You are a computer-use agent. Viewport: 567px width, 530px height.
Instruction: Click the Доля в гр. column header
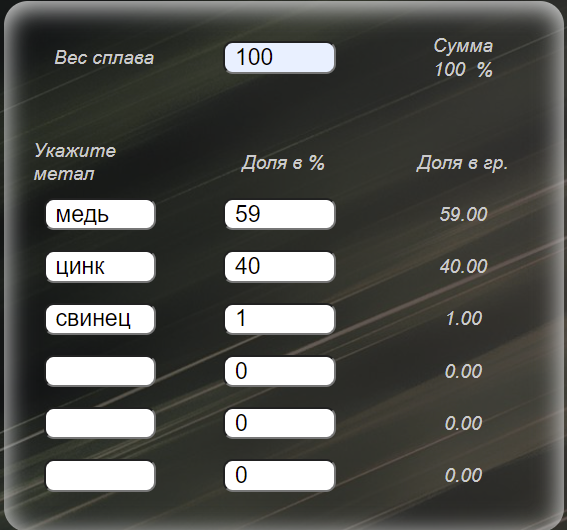(x=462, y=164)
